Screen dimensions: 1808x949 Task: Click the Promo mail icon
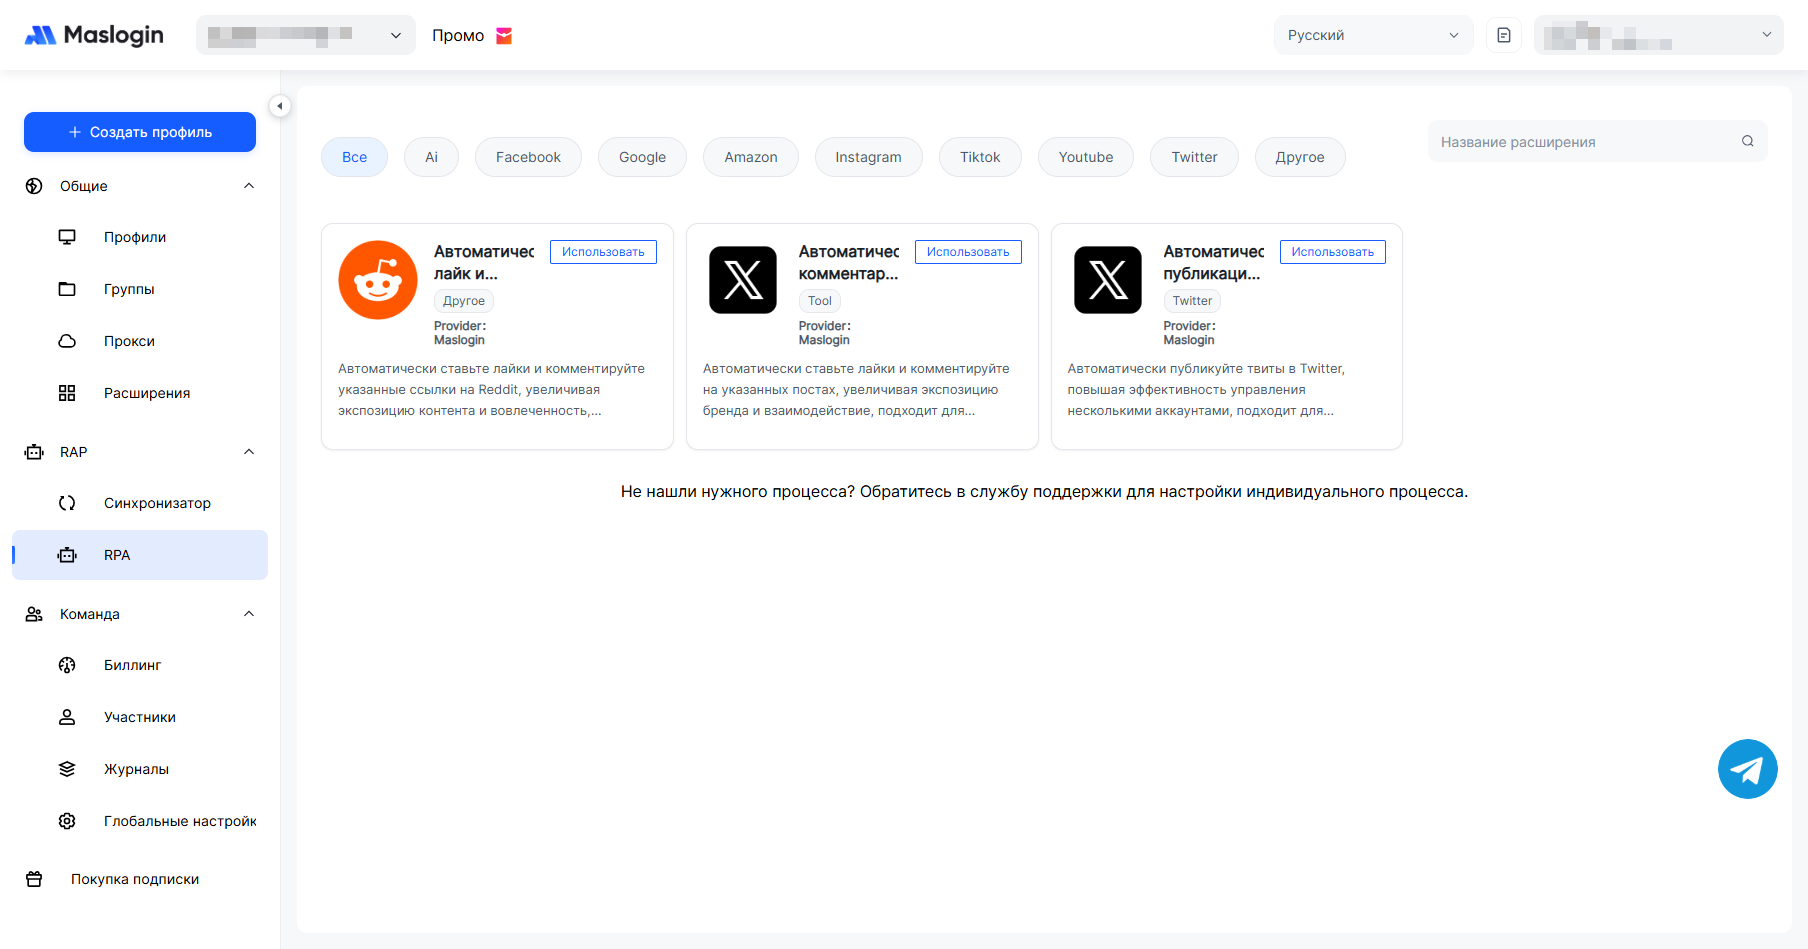[x=504, y=36]
